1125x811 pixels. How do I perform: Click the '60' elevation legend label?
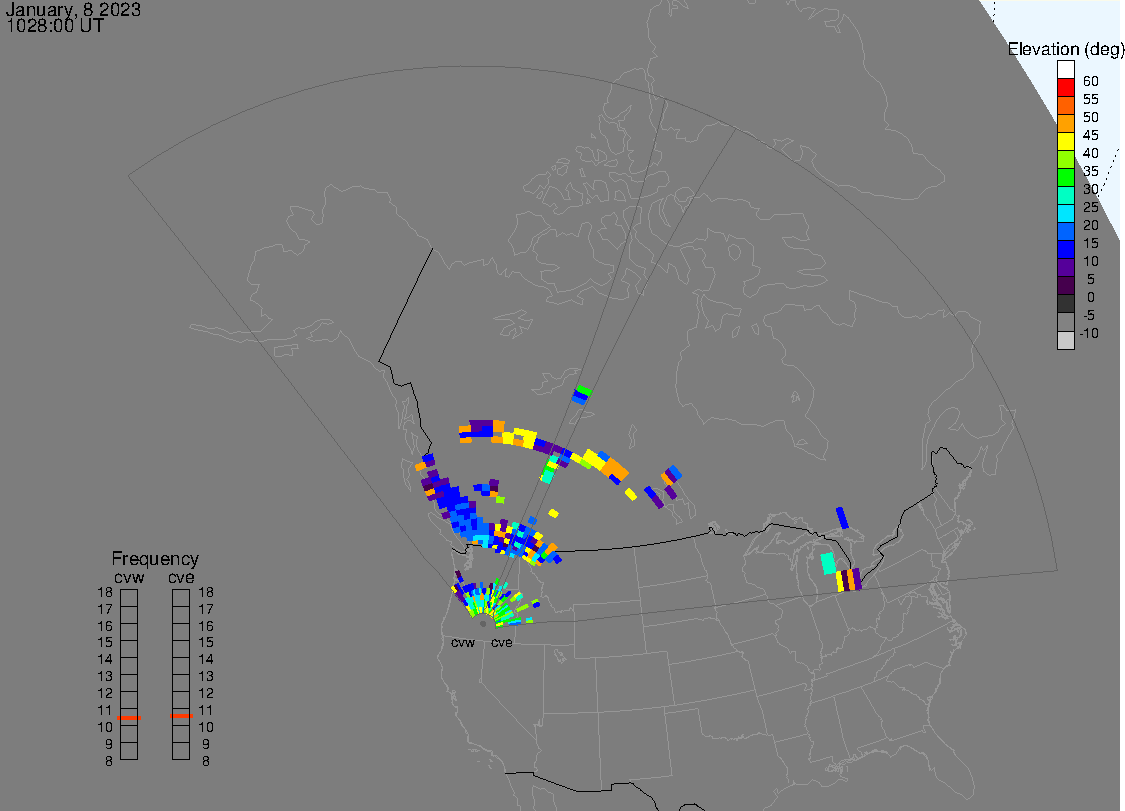[x=1091, y=81]
